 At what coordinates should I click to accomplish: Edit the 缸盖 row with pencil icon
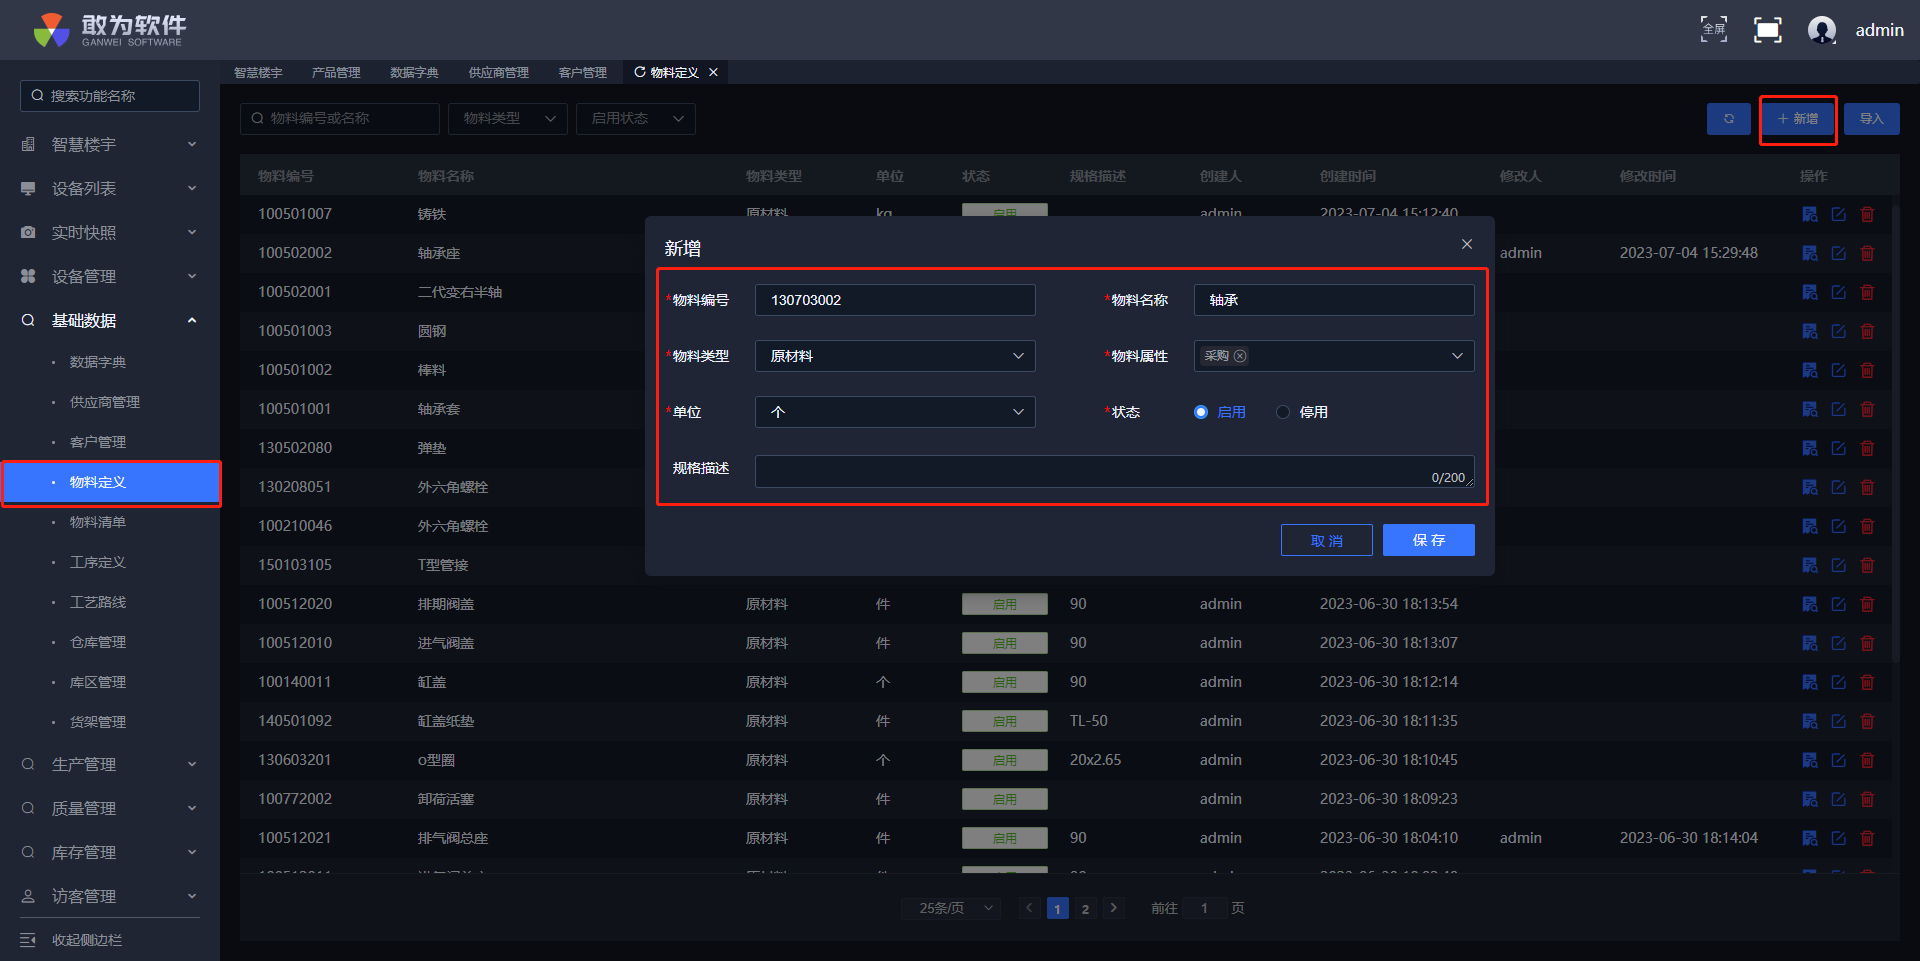click(1838, 682)
